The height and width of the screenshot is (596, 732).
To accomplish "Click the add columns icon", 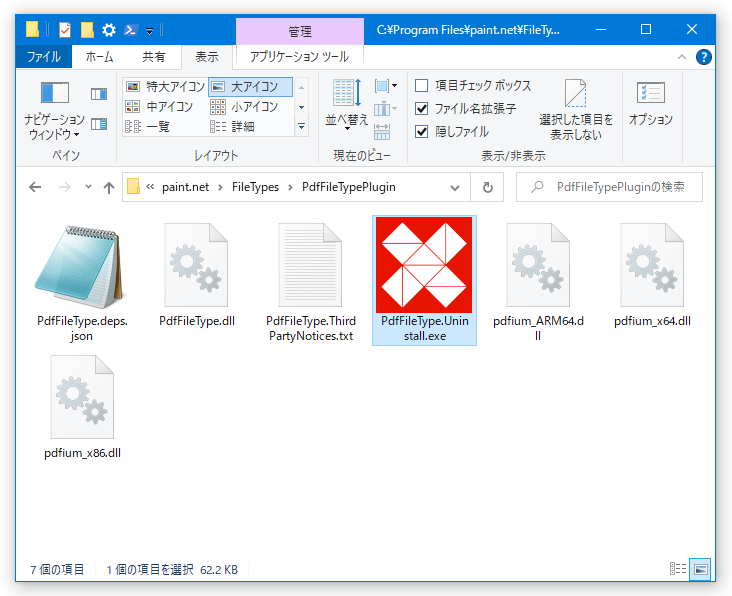I will (x=386, y=109).
